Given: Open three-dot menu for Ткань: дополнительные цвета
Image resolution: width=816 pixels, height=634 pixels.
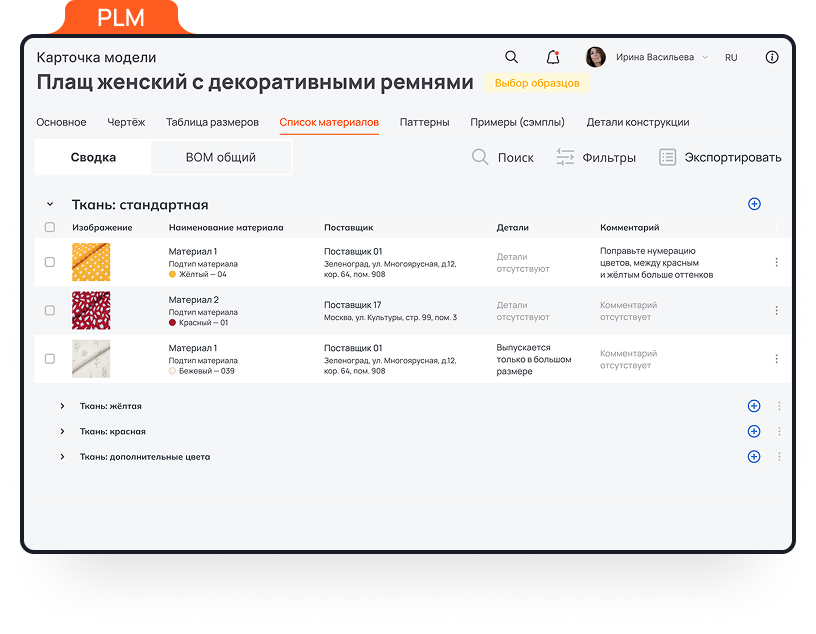Looking at the screenshot, I should coord(780,457).
